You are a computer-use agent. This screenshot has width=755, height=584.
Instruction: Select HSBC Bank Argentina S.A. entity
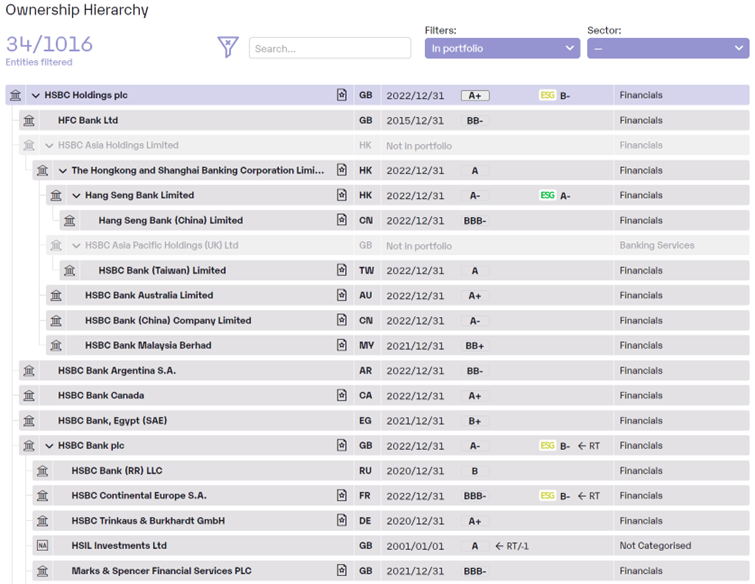pos(117,371)
